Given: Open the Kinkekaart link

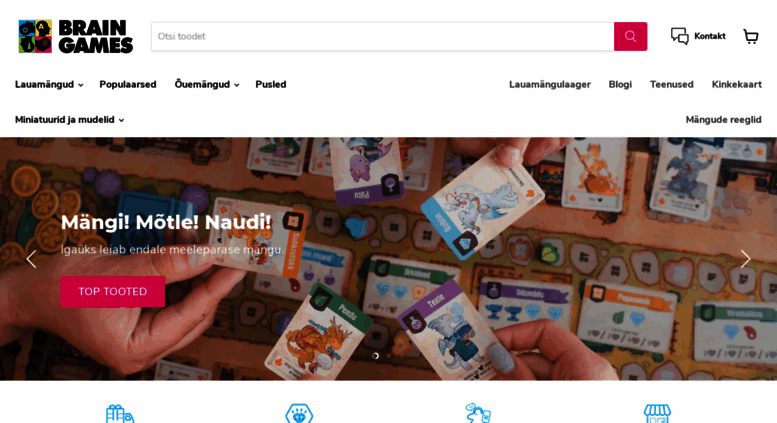Looking at the screenshot, I should pyautogui.click(x=736, y=85).
